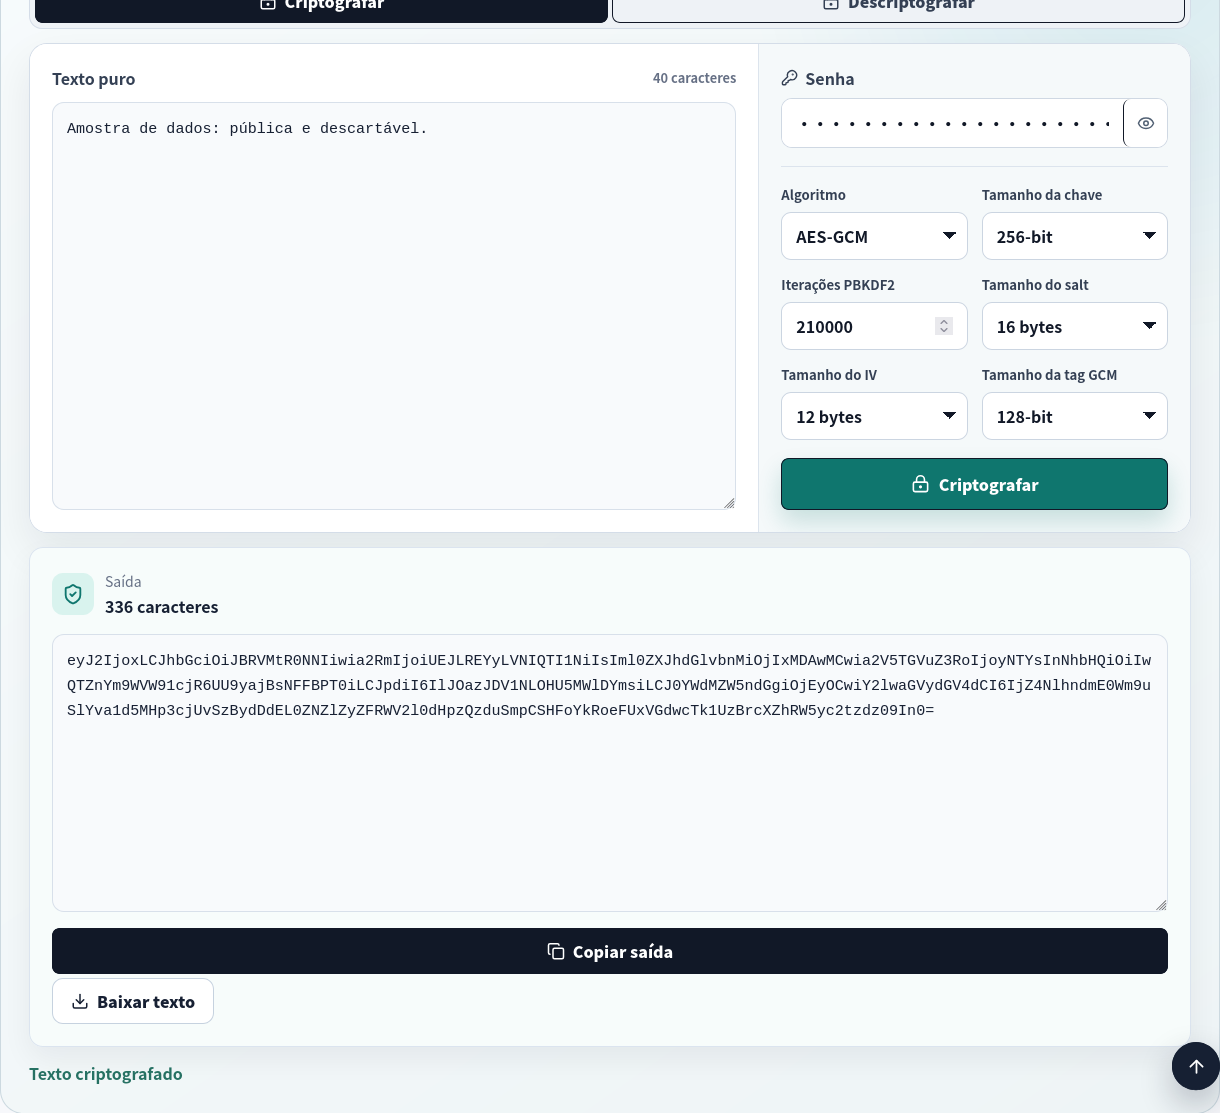Open the Tamanho do salt dropdown
This screenshot has width=1220, height=1113.
point(1074,326)
